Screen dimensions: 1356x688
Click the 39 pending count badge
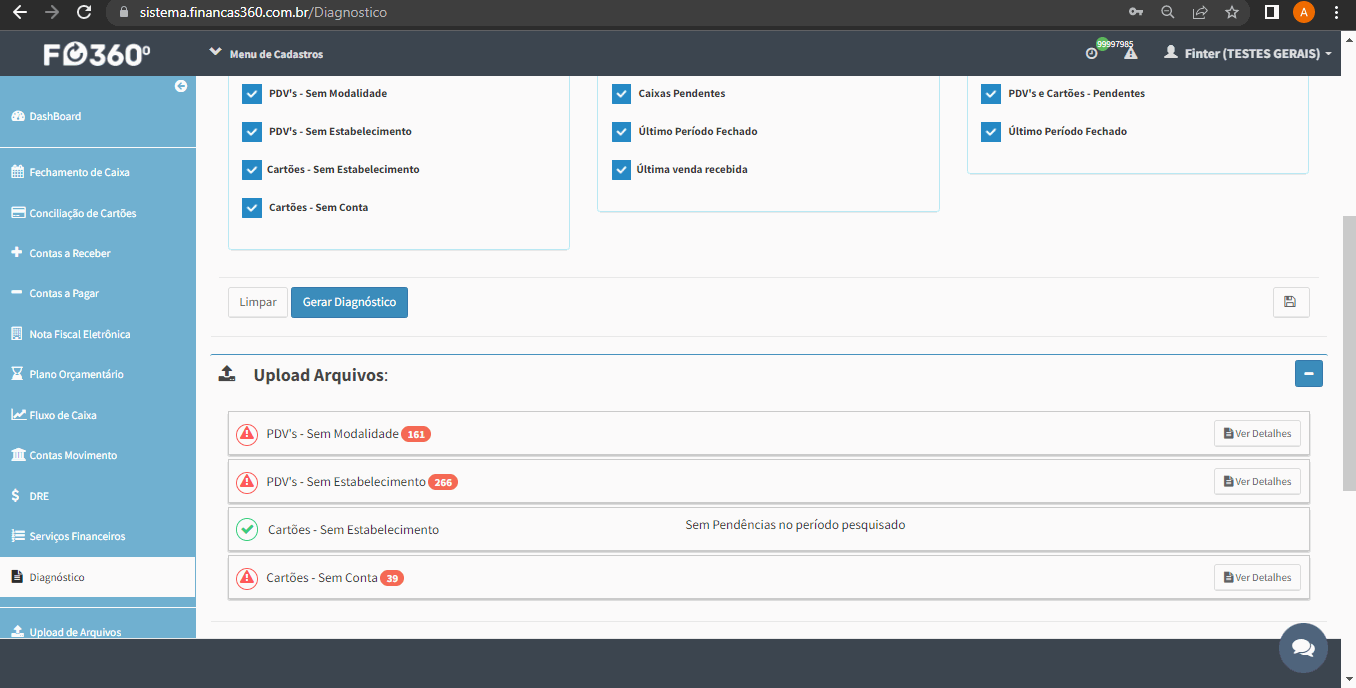point(392,578)
